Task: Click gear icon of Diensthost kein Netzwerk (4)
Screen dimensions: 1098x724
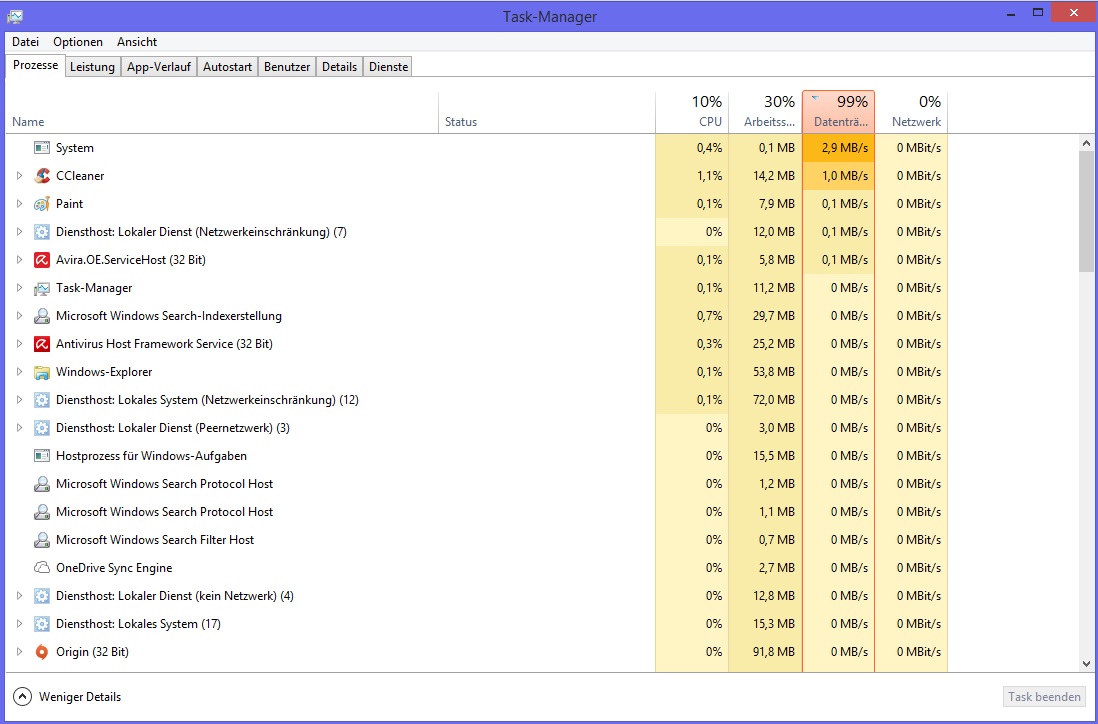Action: pyautogui.click(x=42, y=596)
